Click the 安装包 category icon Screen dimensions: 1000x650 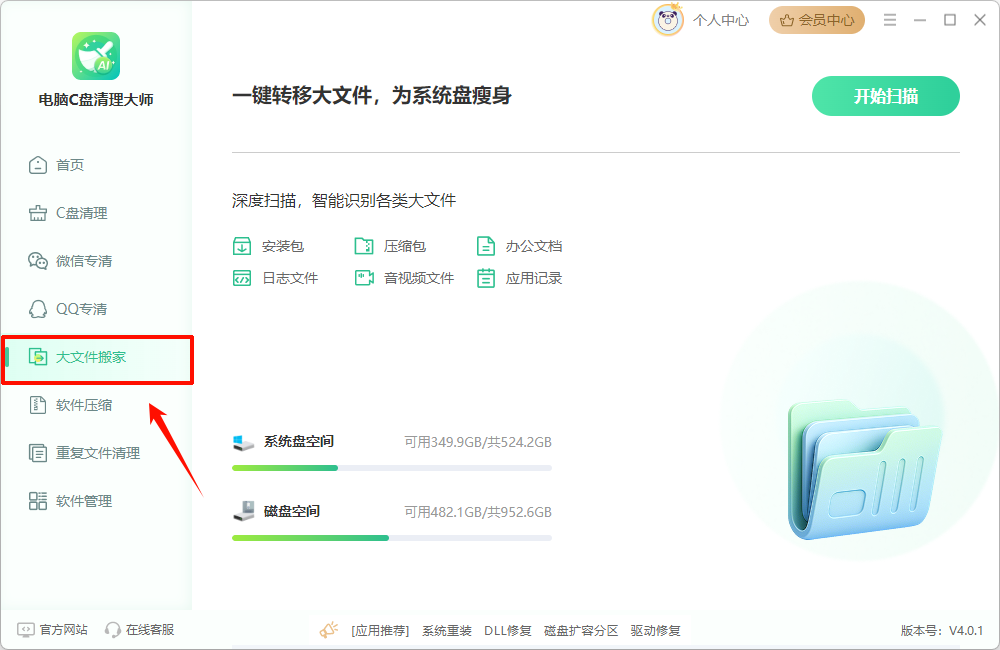(241, 245)
